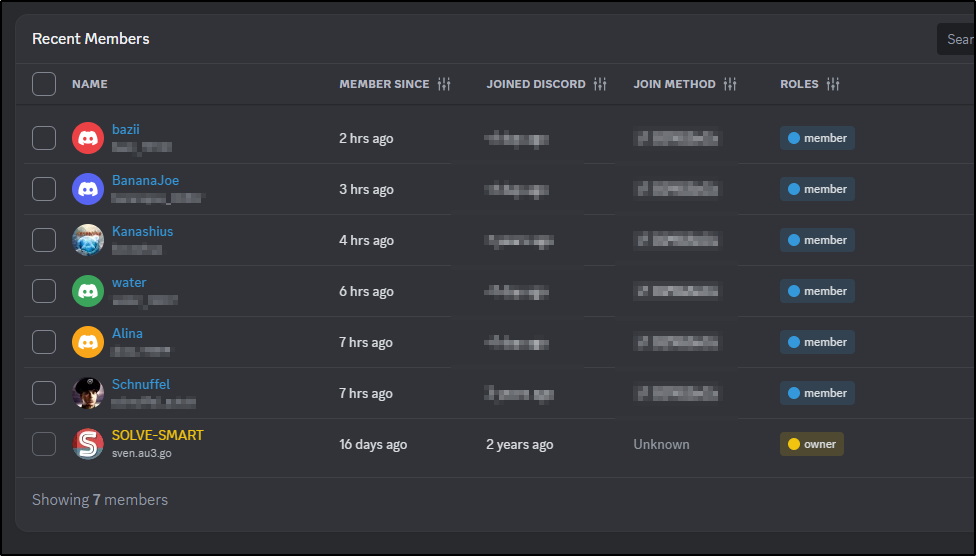The height and width of the screenshot is (556, 976).
Task: Check the box next to bazii
Action: coord(44,138)
